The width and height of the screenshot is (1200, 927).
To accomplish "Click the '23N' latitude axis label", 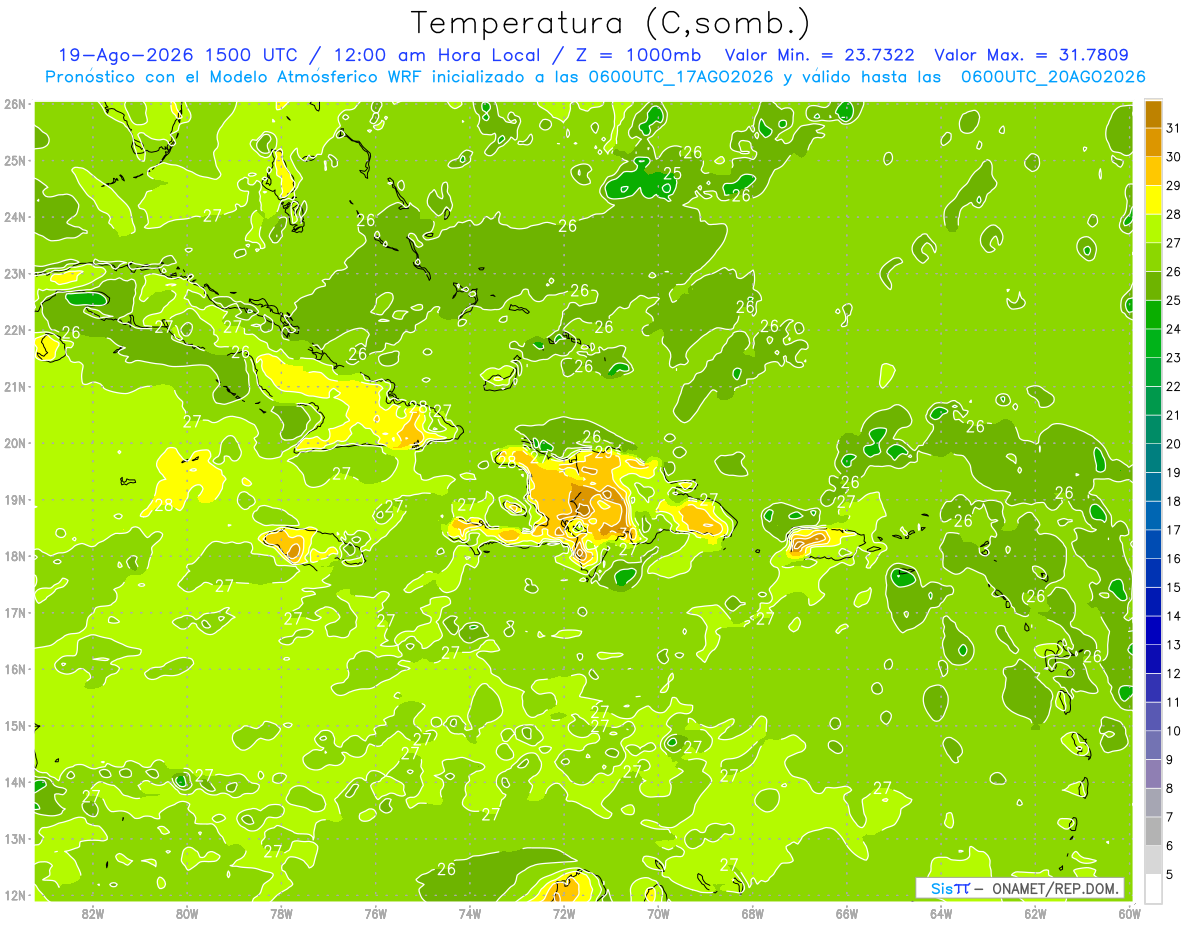I will click(15, 273).
